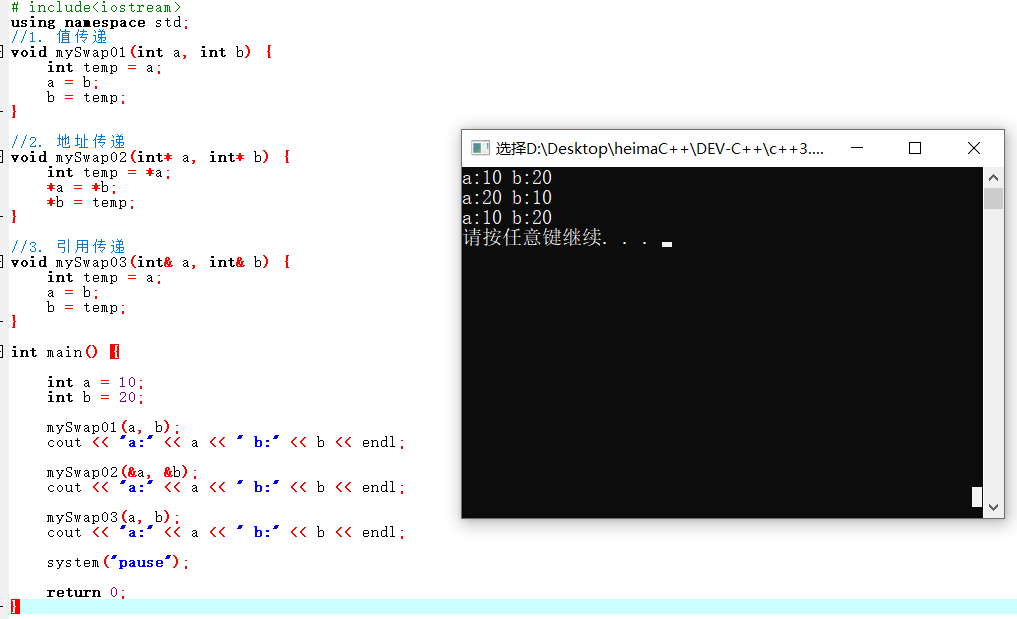Click the line *a = *b;
1017x619 pixels.
(x=81, y=188)
